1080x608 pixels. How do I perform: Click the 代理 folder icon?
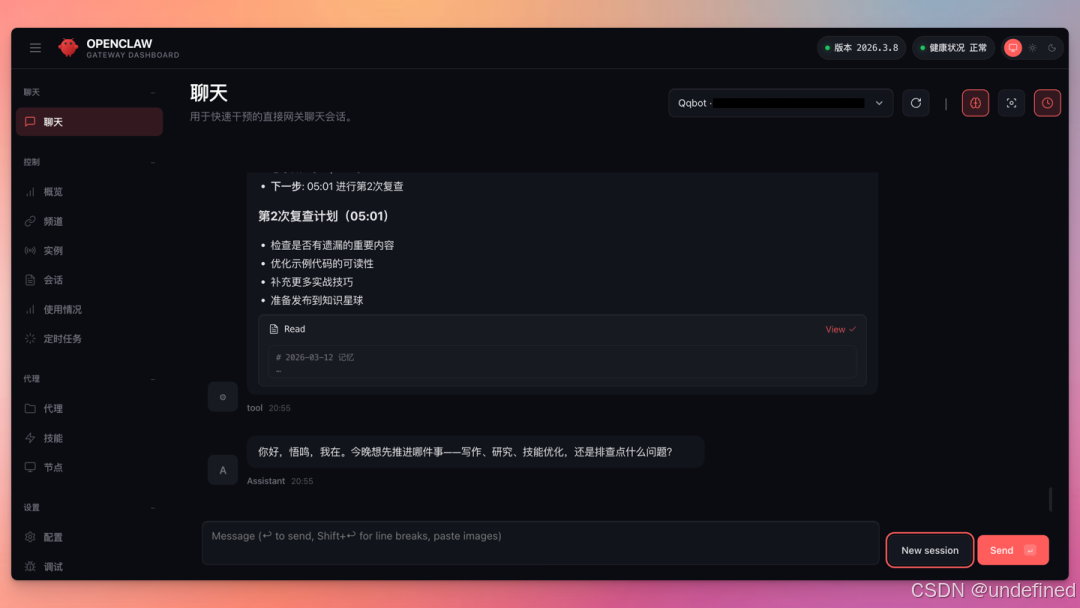pyautogui.click(x=30, y=408)
